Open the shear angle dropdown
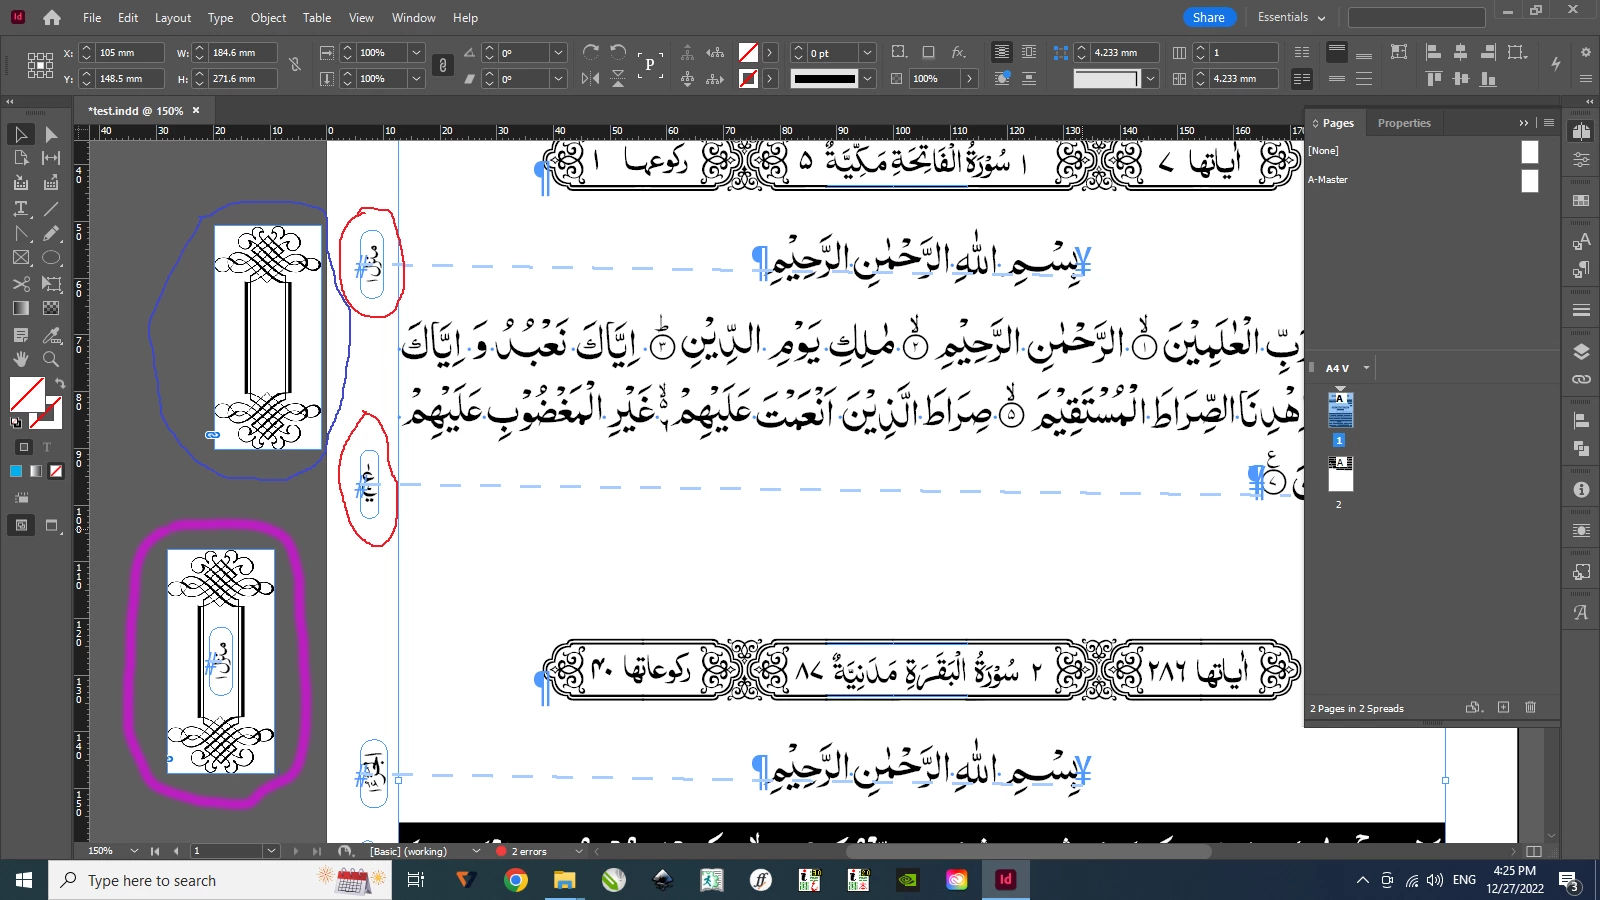 coord(559,78)
